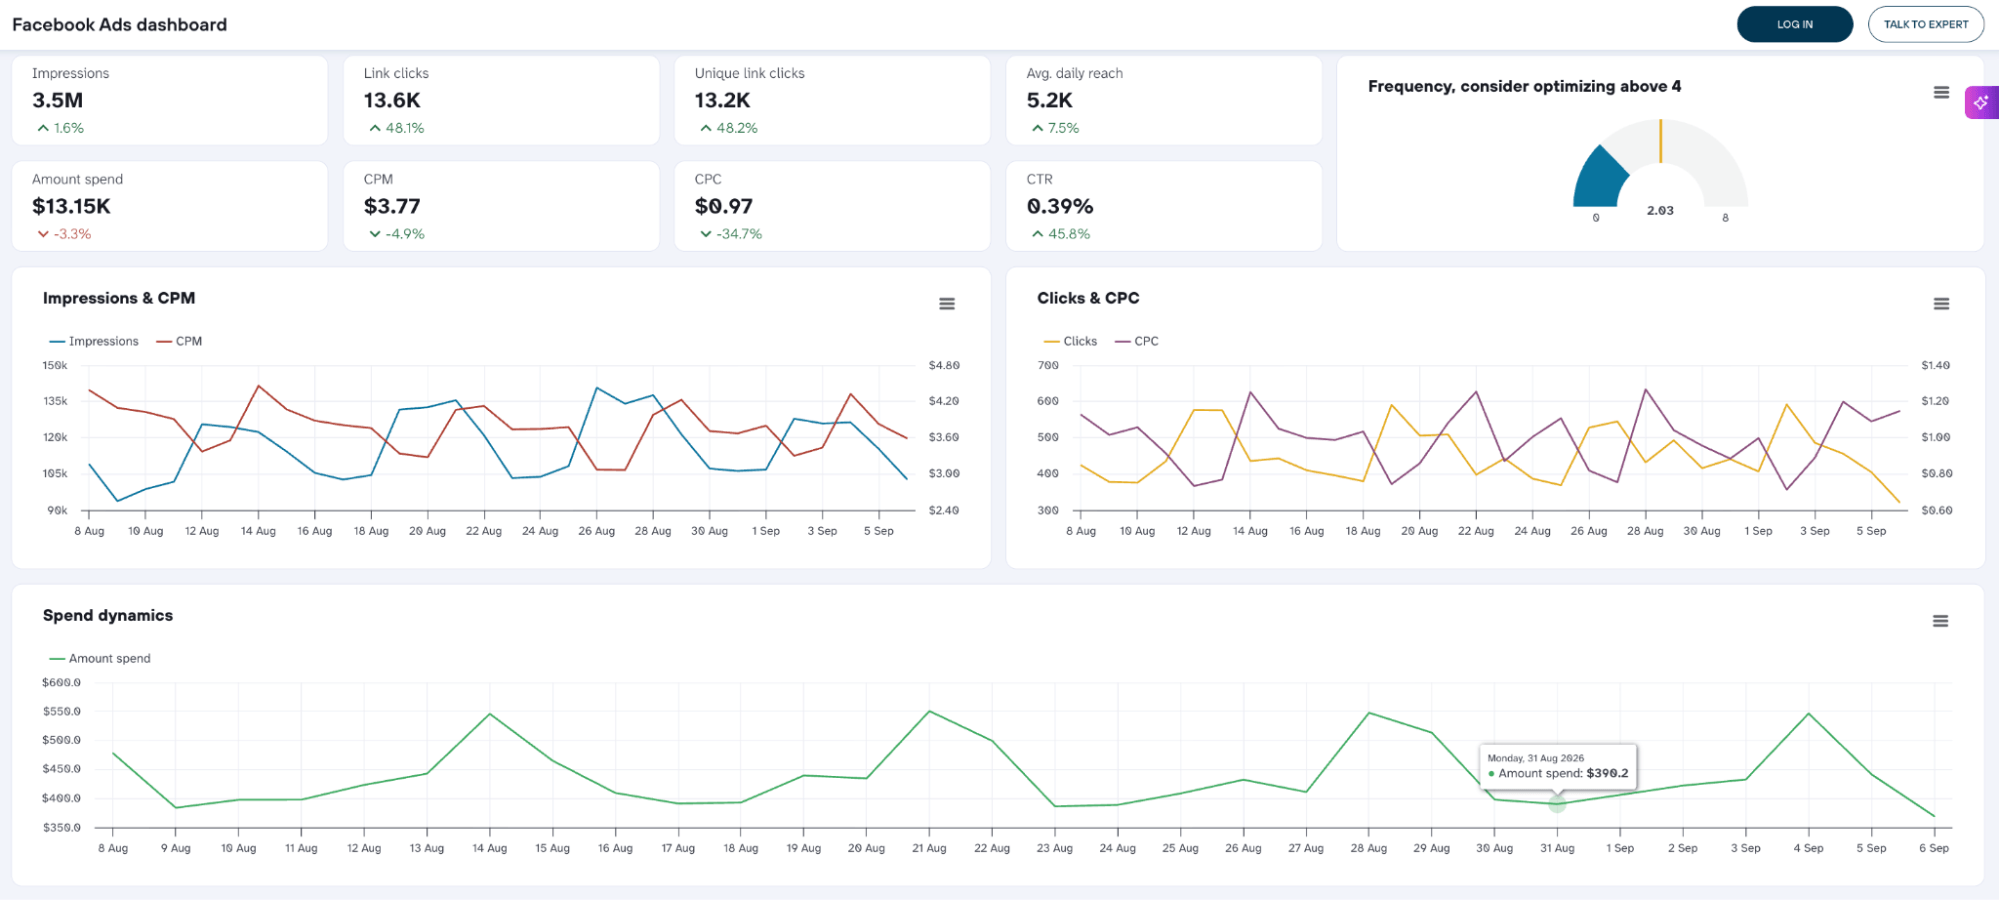Click the TALK TO EXPERT button

point(1925,24)
